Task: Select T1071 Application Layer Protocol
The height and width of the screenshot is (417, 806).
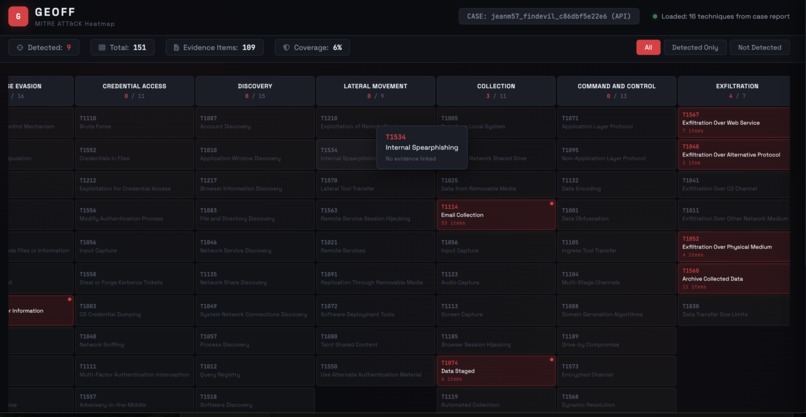Action: [x=617, y=122]
